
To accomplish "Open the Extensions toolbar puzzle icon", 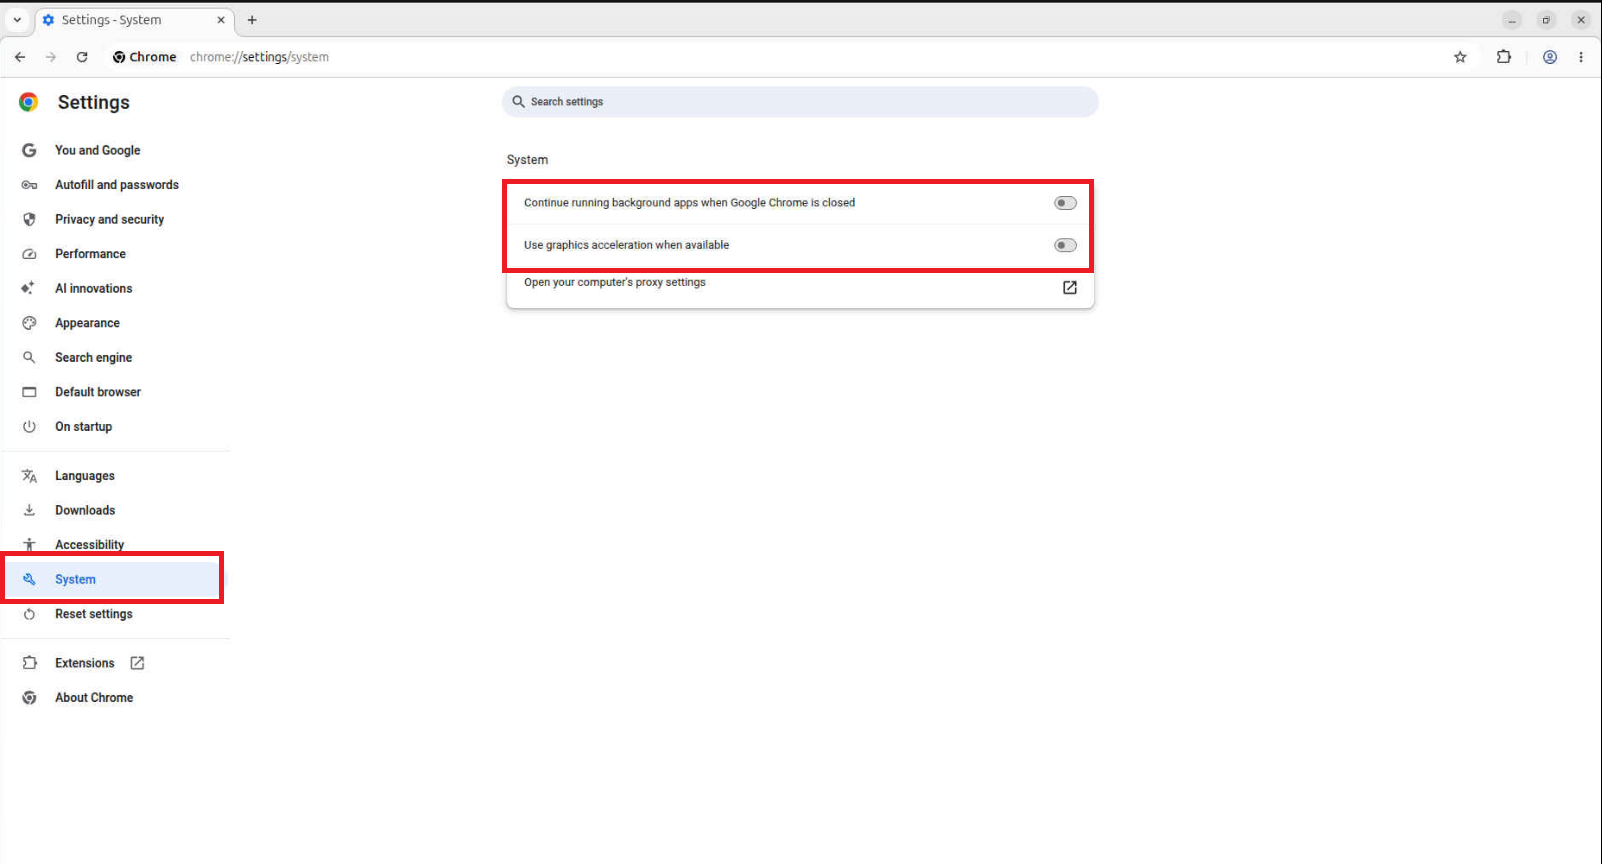I will [1503, 57].
